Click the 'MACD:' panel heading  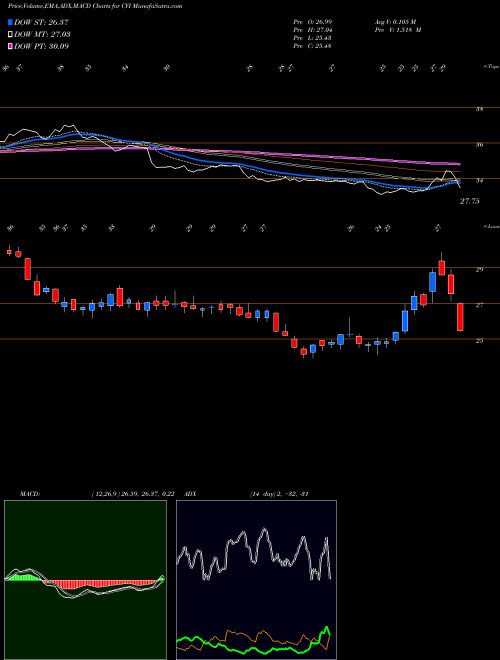[x=29, y=494]
